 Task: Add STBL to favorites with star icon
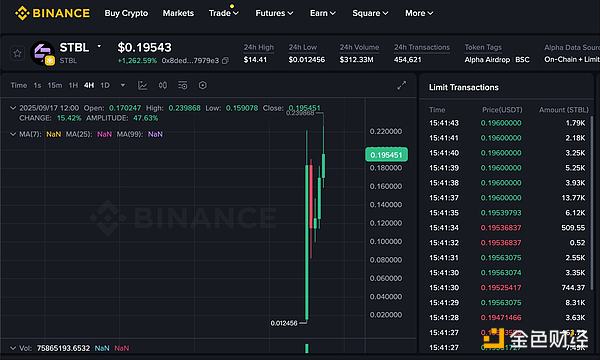click(17, 53)
